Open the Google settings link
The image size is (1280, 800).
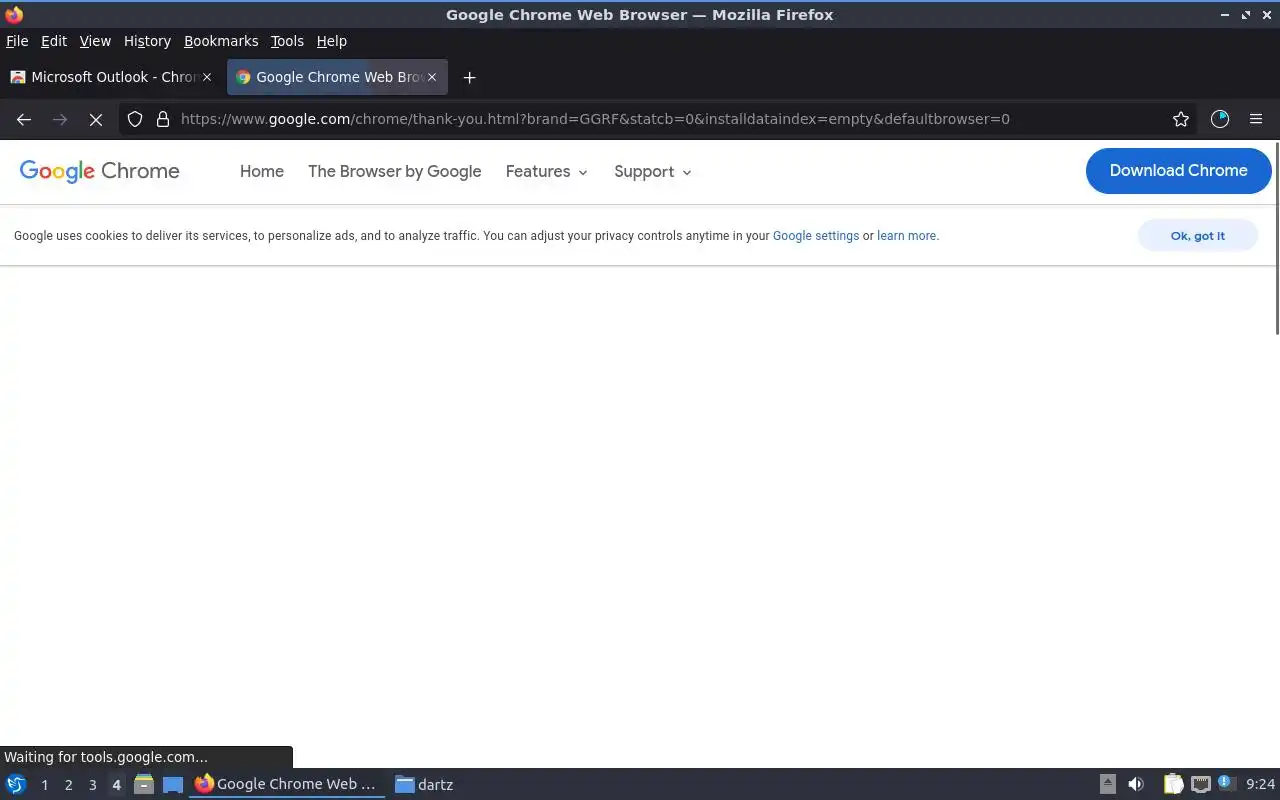816,236
